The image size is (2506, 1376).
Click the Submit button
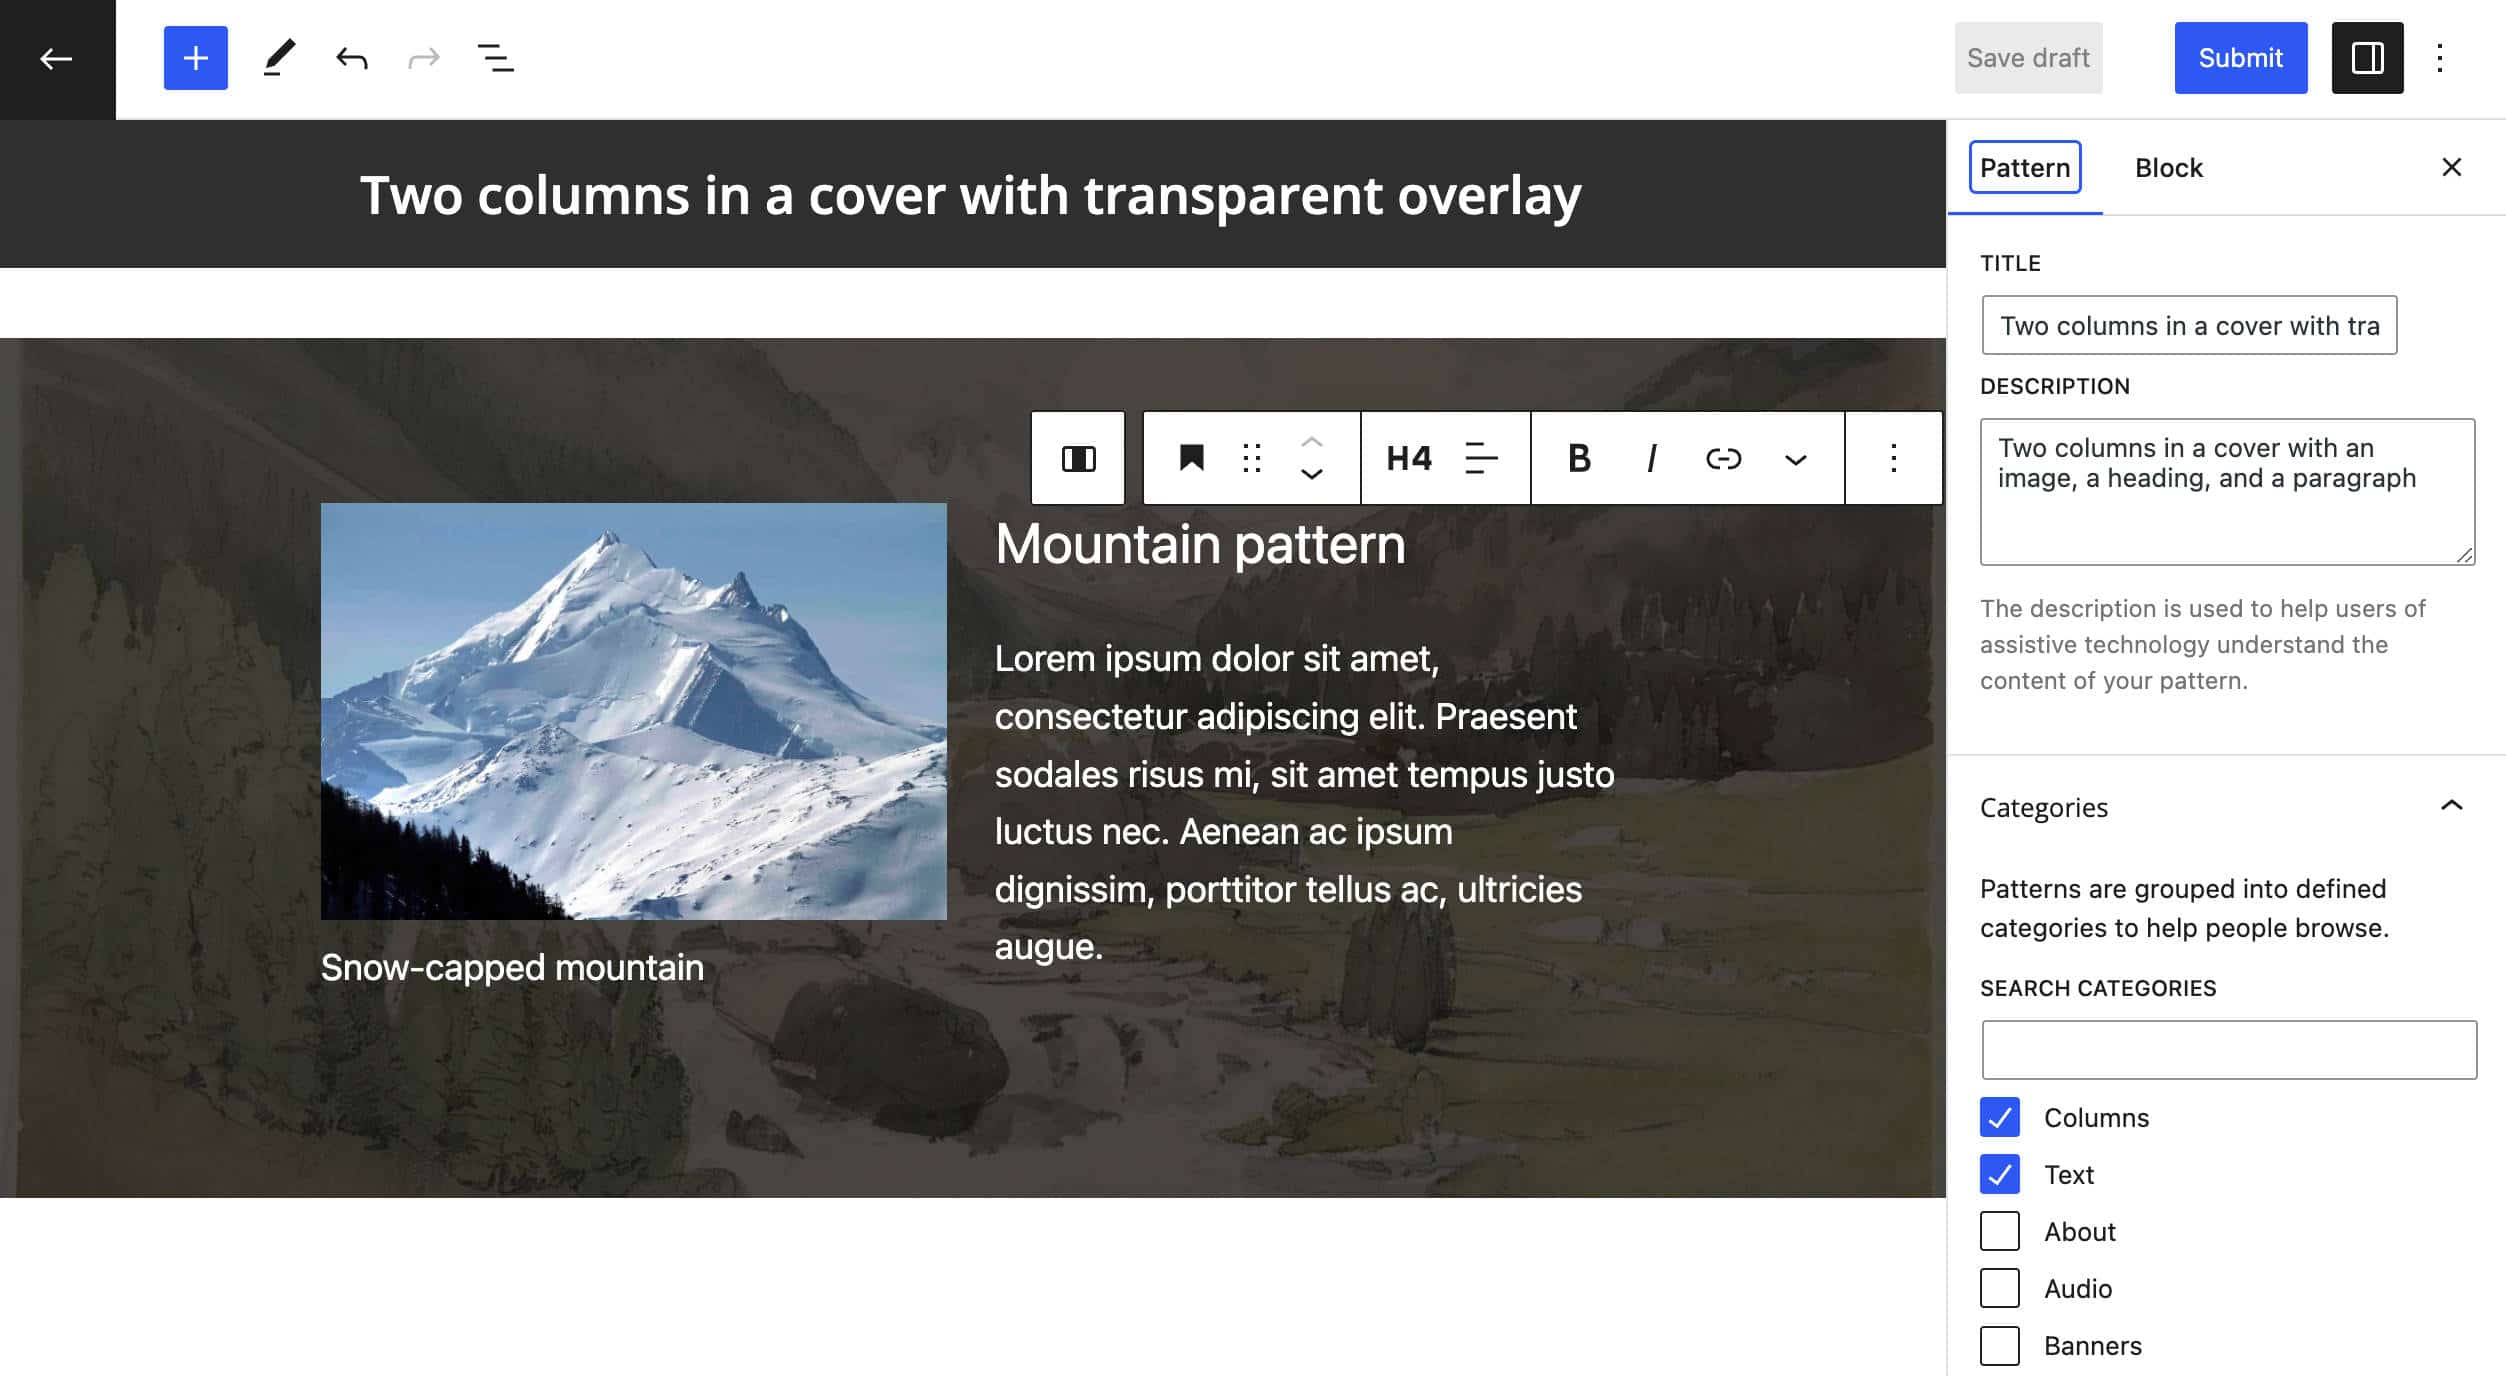[2242, 58]
